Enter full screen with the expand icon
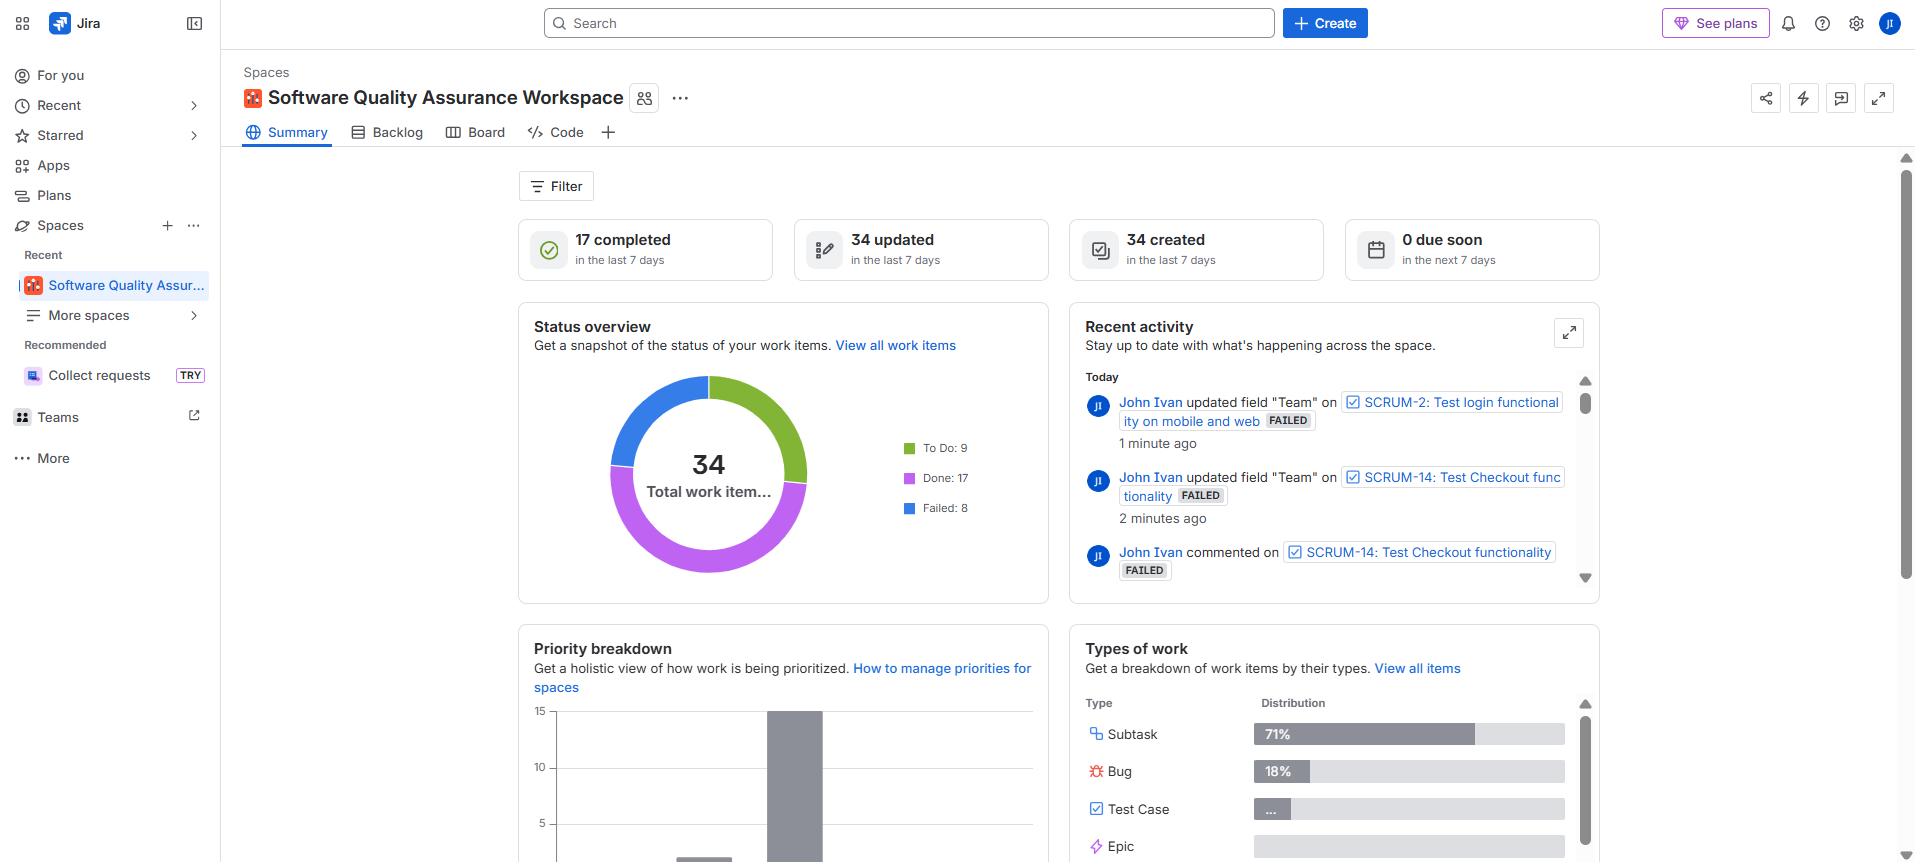 [x=1879, y=98]
